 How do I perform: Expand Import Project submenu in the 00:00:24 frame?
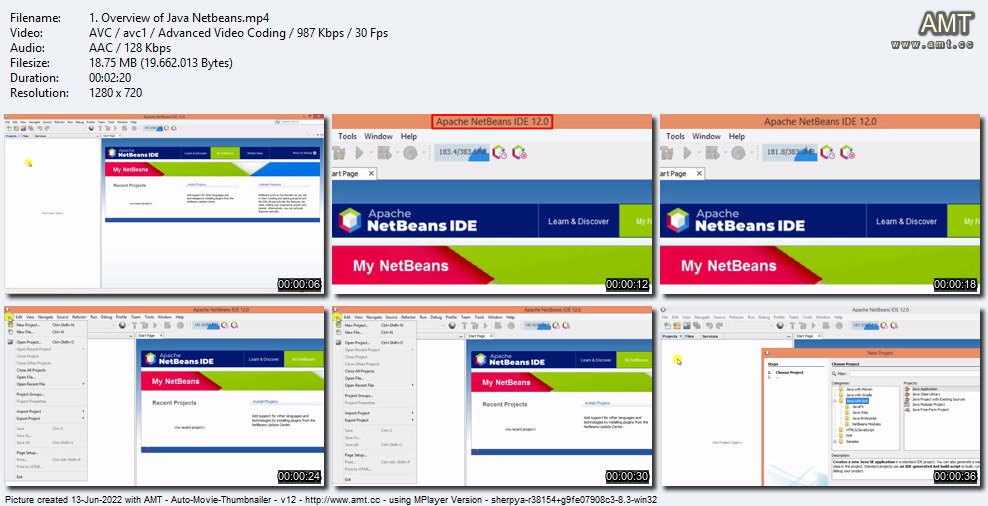(x=83, y=411)
